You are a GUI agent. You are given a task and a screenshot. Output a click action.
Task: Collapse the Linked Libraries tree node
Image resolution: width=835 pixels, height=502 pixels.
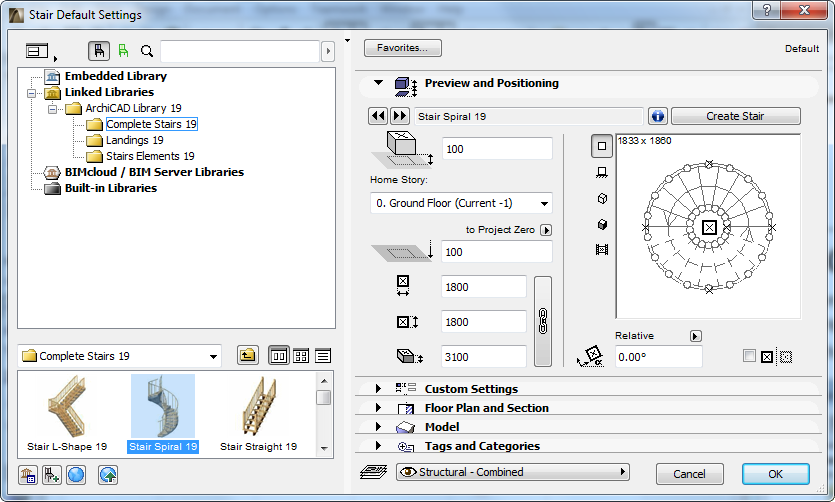pyautogui.click(x=32, y=93)
